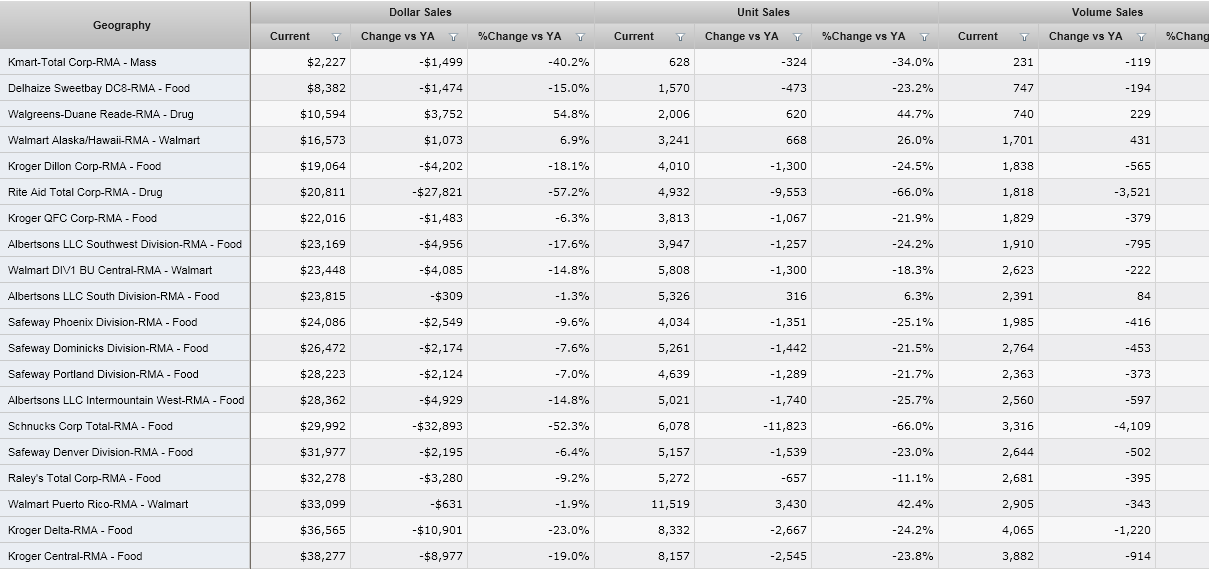Select the Rite Aid Total Corp-RMA row
The height and width of the screenshot is (570, 1209).
(85, 192)
